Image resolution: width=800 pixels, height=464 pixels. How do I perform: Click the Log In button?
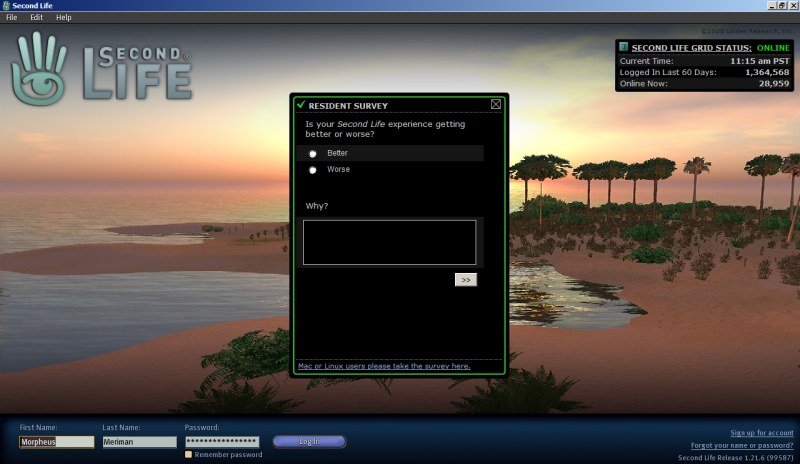(309, 442)
